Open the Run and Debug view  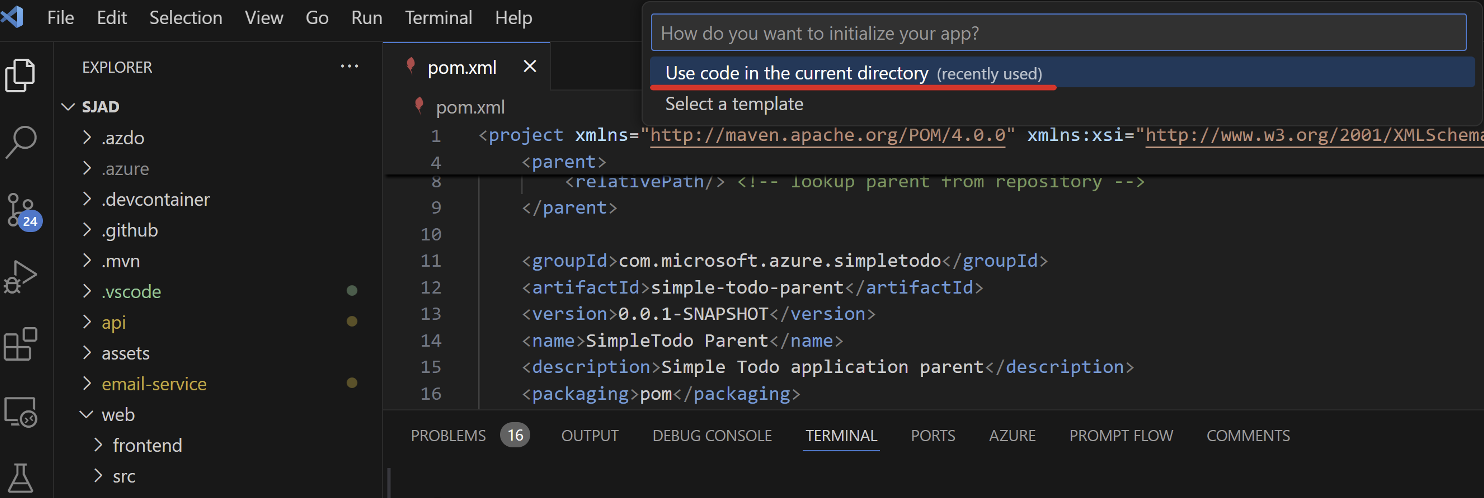21,277
